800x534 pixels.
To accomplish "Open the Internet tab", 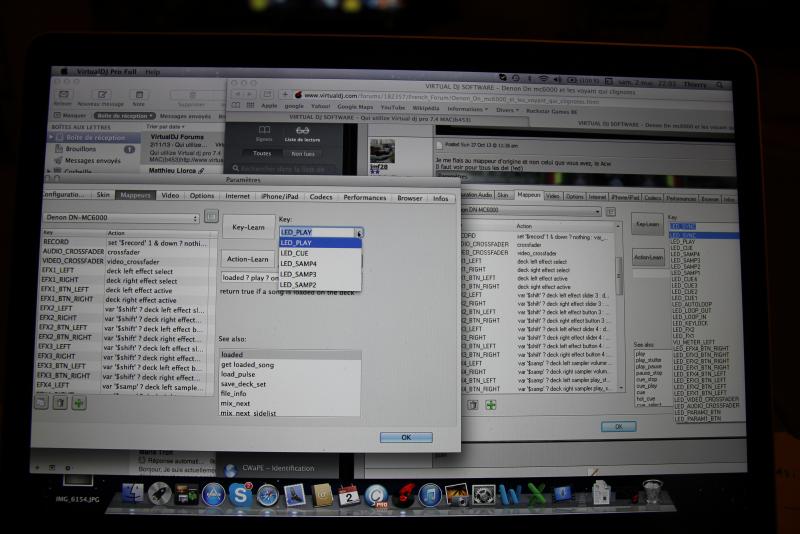I will (x=237, y=196).
